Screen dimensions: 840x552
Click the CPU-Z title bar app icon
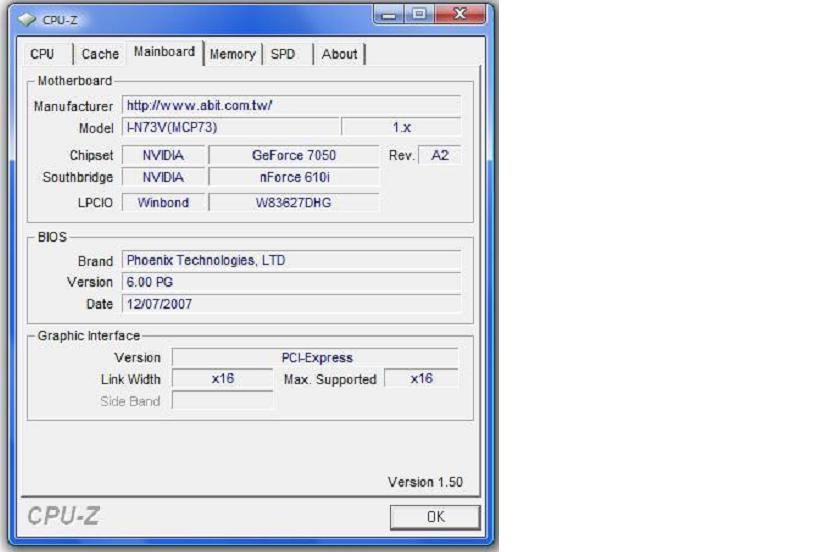(27, 20)
